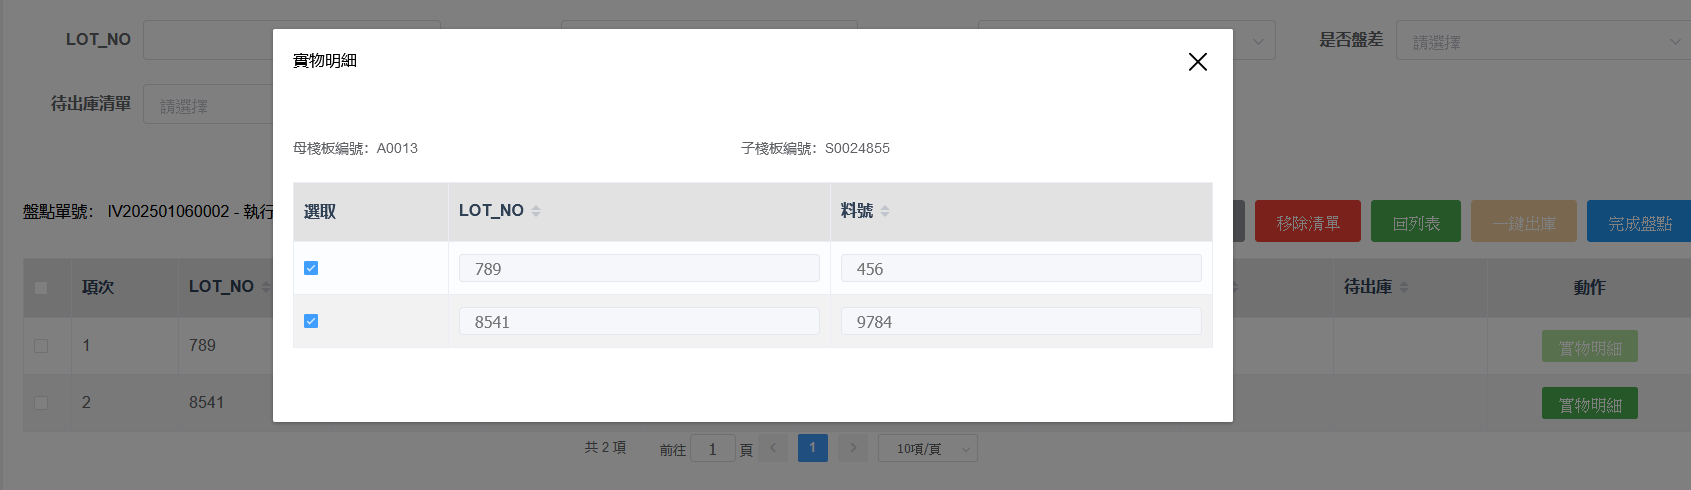Screen dimensions: 1691x490
Task: Click the 動作 column header
Action: [x=1589, y=287]
